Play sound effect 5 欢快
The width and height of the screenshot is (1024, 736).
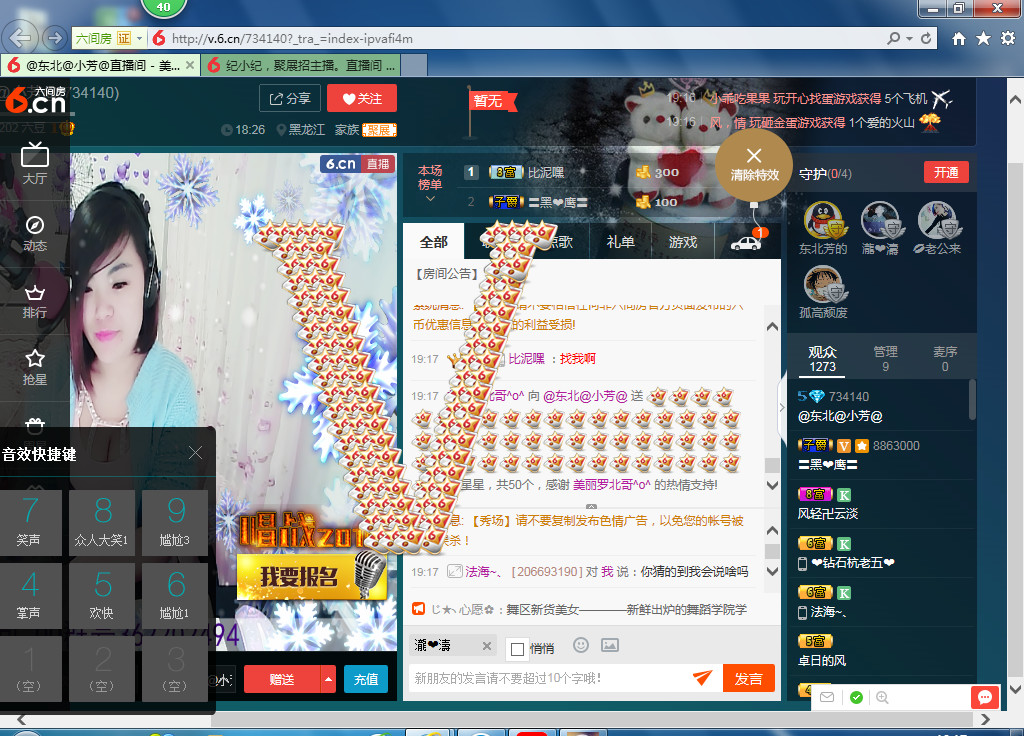(102, 596)
